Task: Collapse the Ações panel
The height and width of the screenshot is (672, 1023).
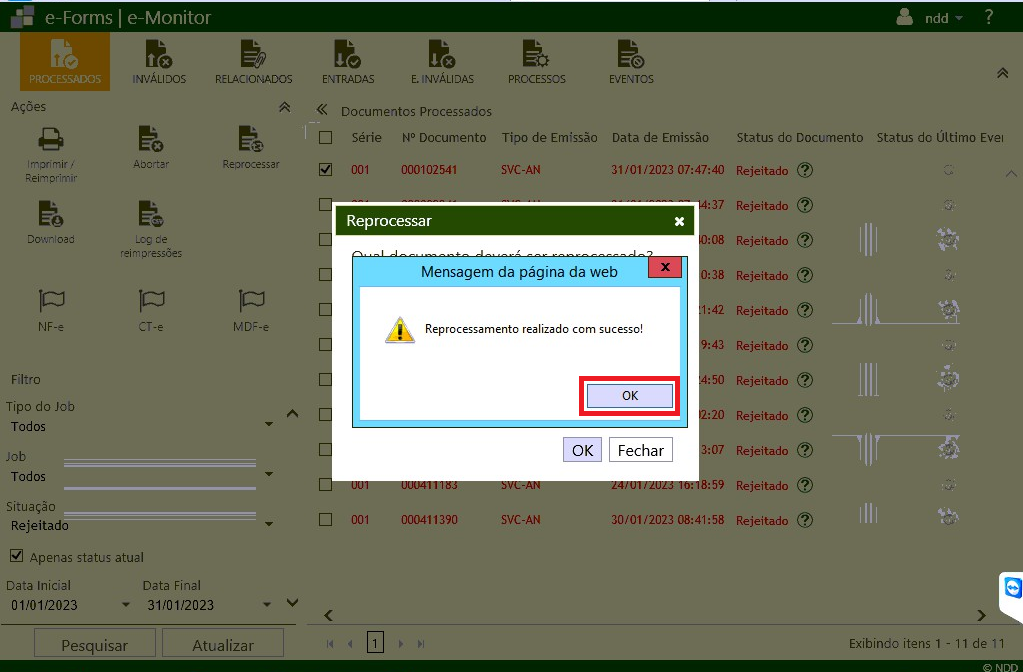Action: [284, 107]
